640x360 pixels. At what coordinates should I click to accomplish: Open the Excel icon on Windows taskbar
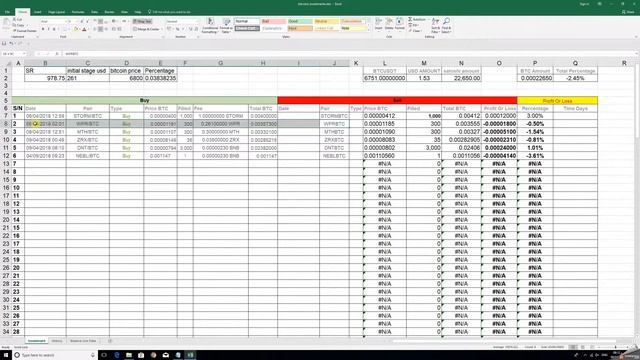tap(190, 355)
